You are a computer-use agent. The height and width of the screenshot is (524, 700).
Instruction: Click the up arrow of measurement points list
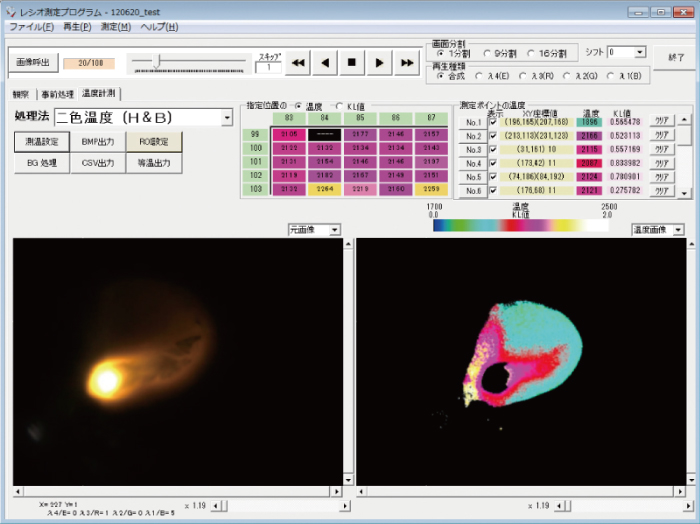coord(684,120)
